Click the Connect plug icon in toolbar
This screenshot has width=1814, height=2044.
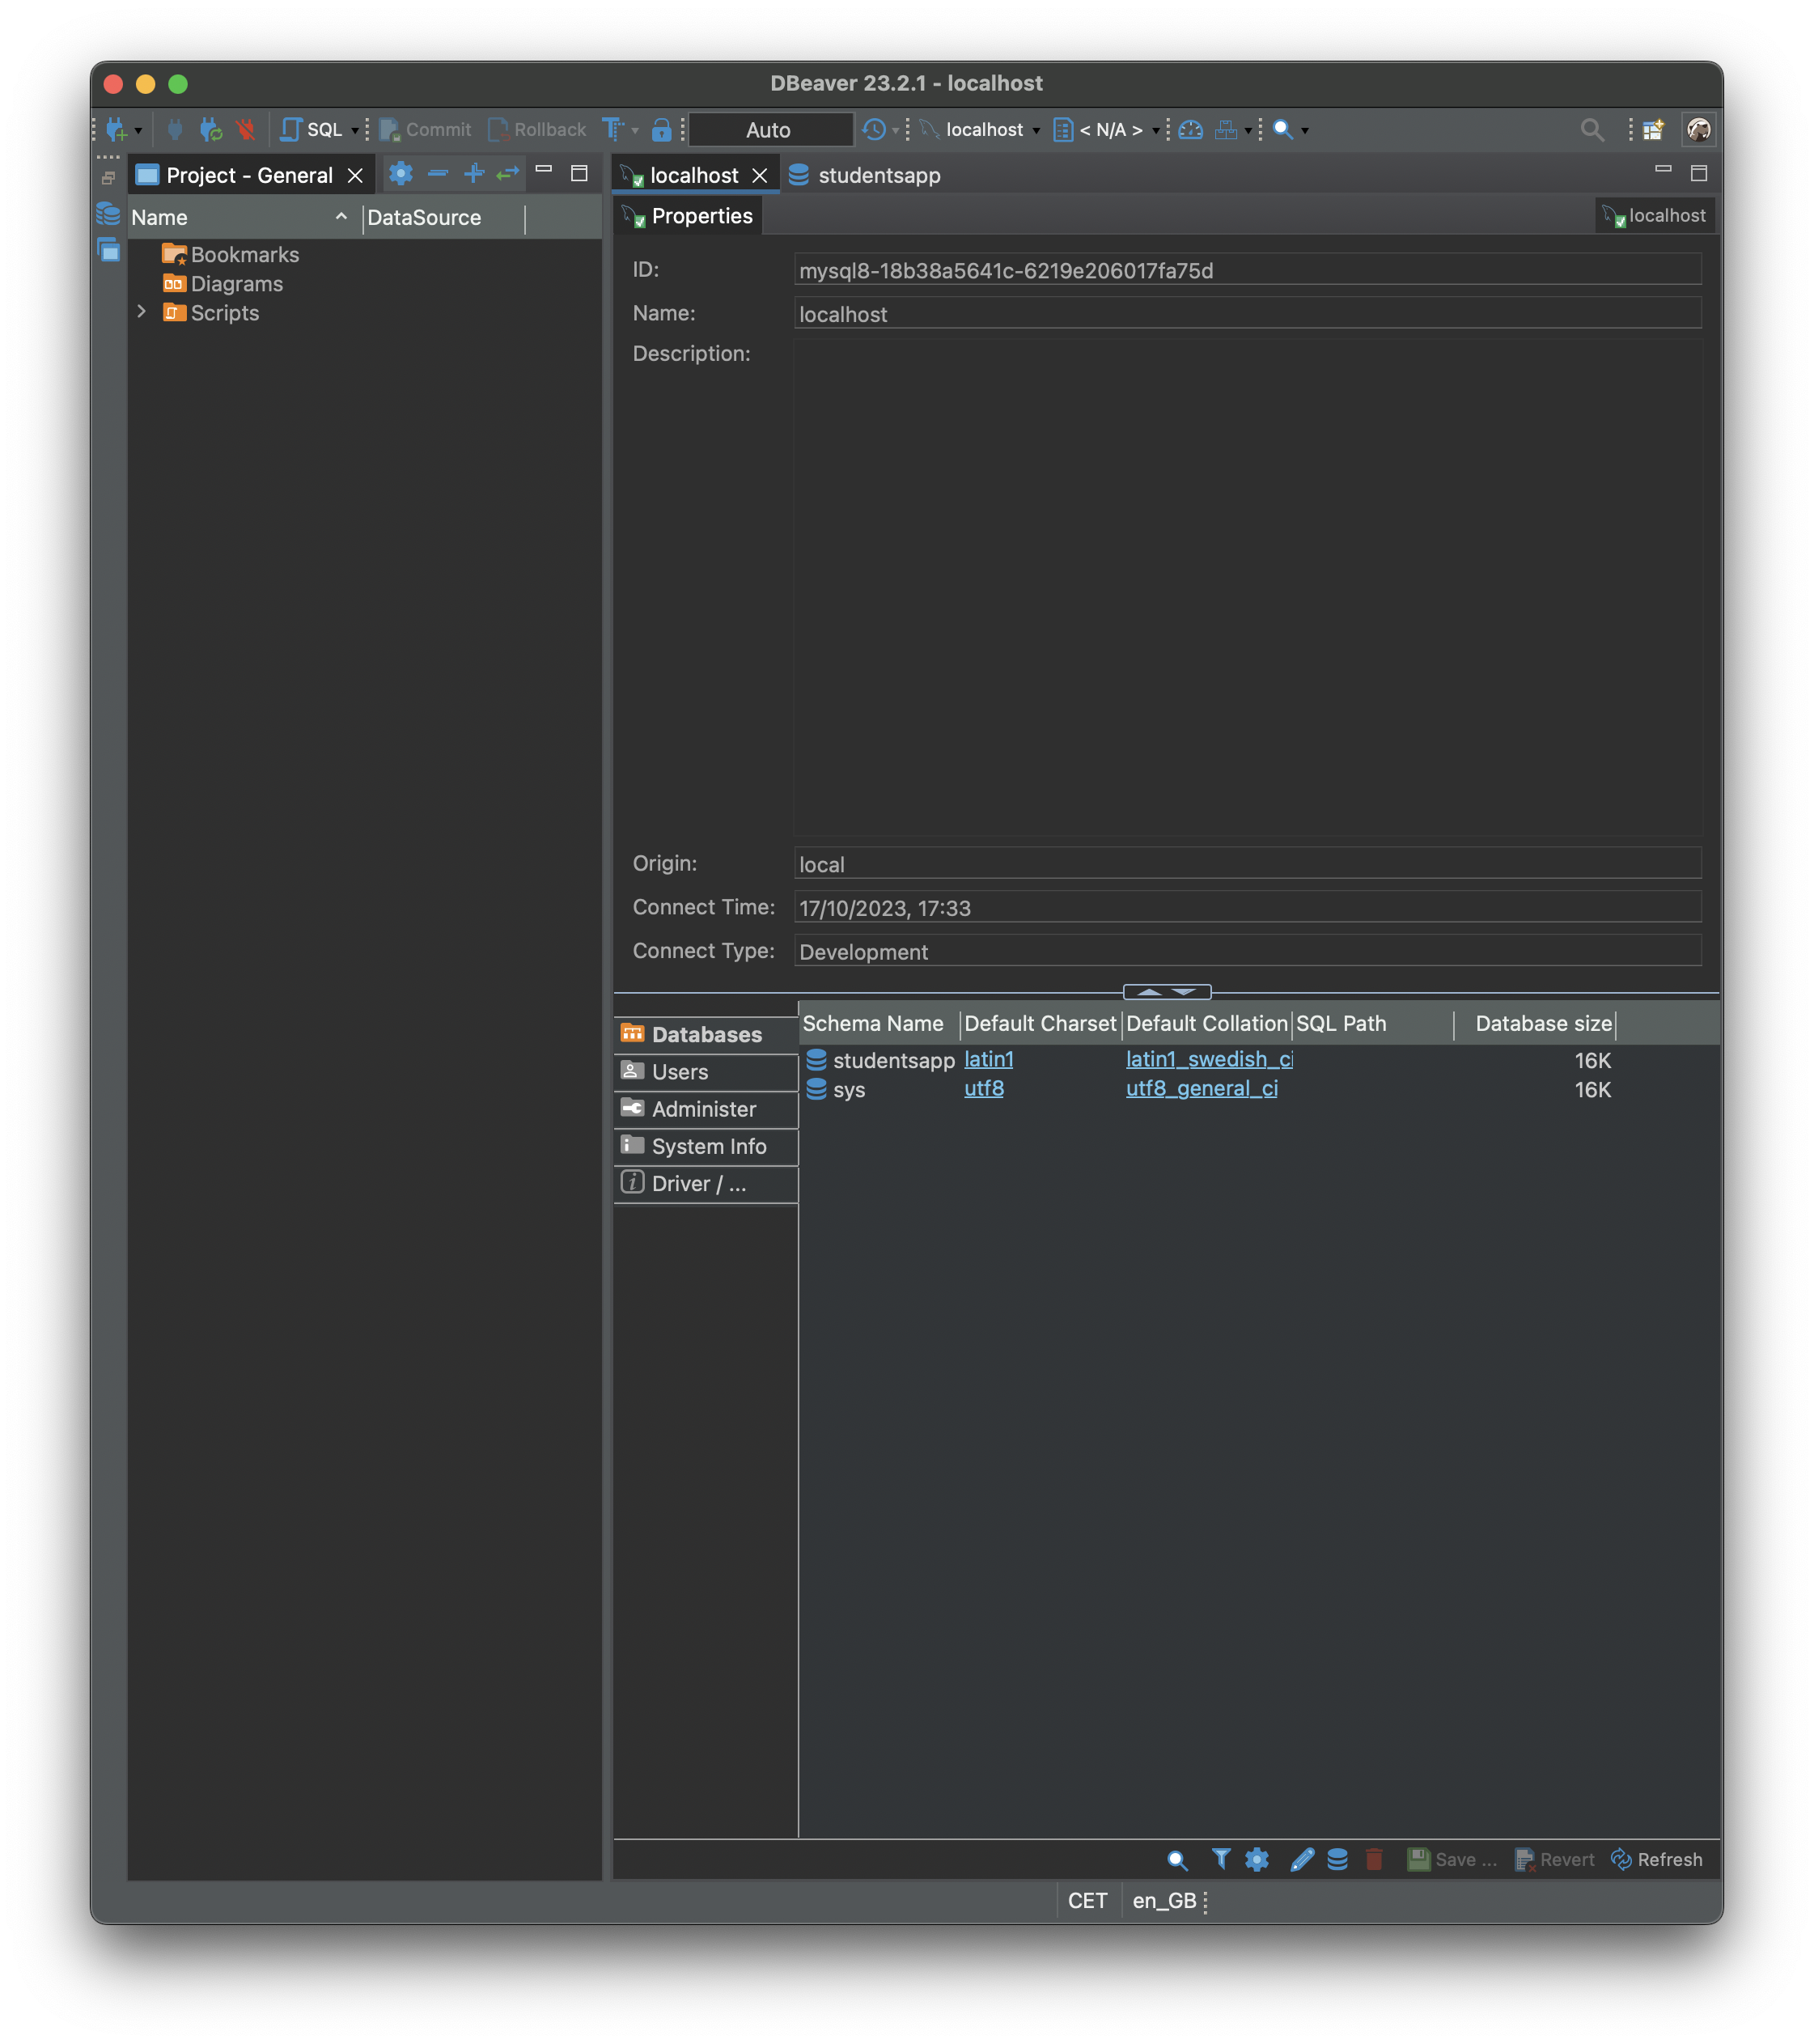click(x=175, y=129)
